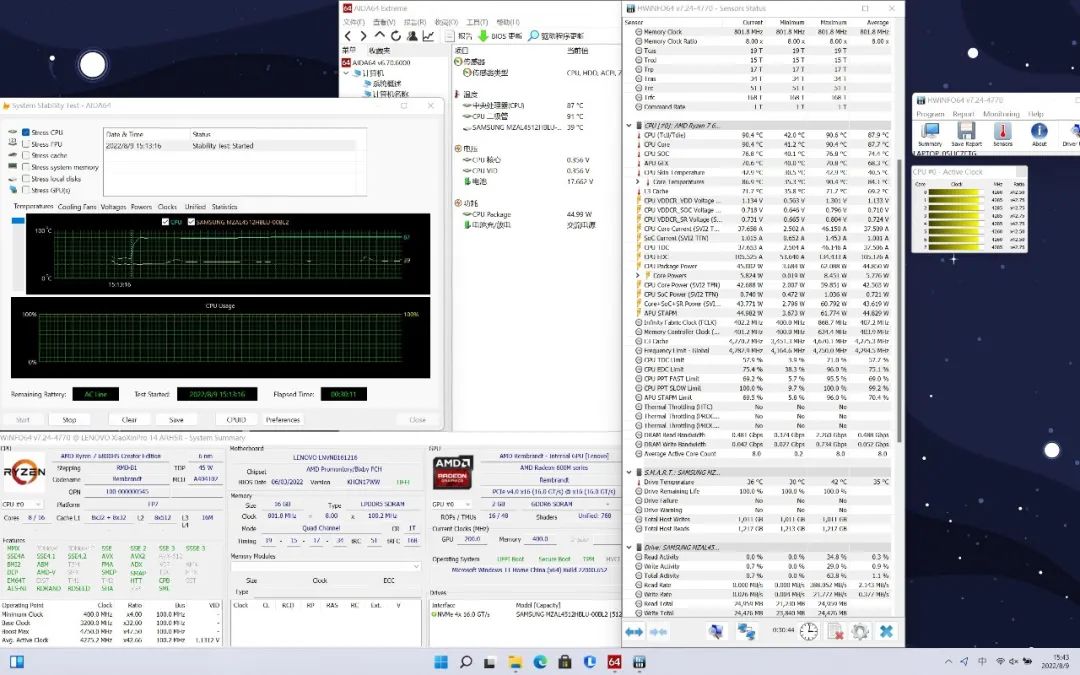Screen dimensions: 1080x675
Task: Expand the Core Temperatures sensor row
Action: [x=638, y=182]
